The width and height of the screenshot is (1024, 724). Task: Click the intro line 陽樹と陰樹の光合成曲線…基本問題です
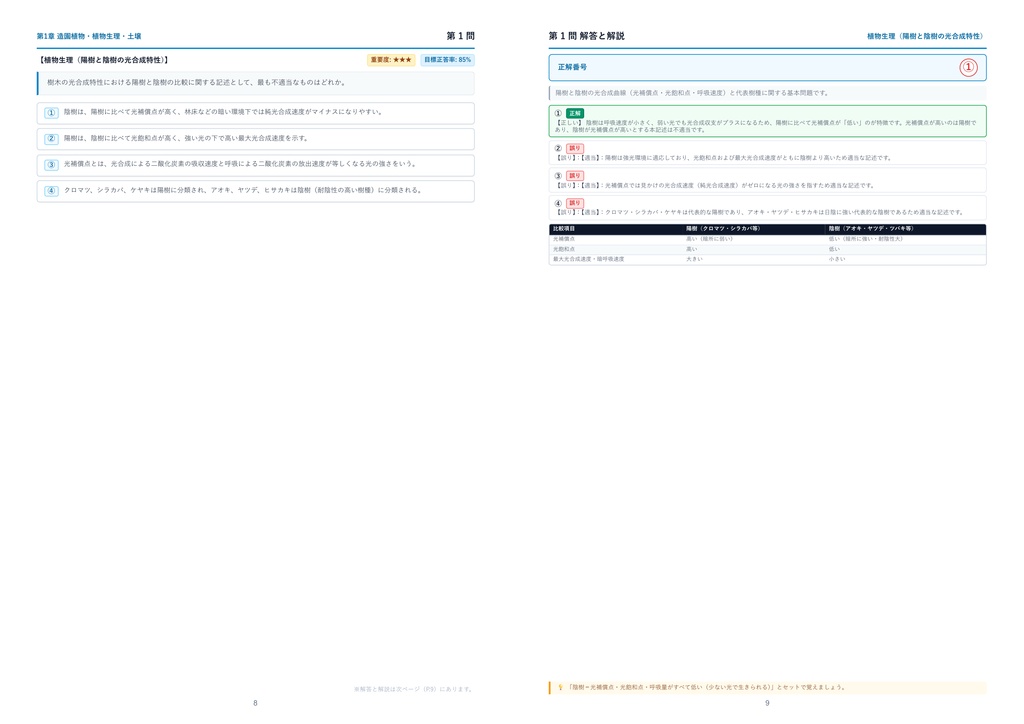click(x=692, y=93)
